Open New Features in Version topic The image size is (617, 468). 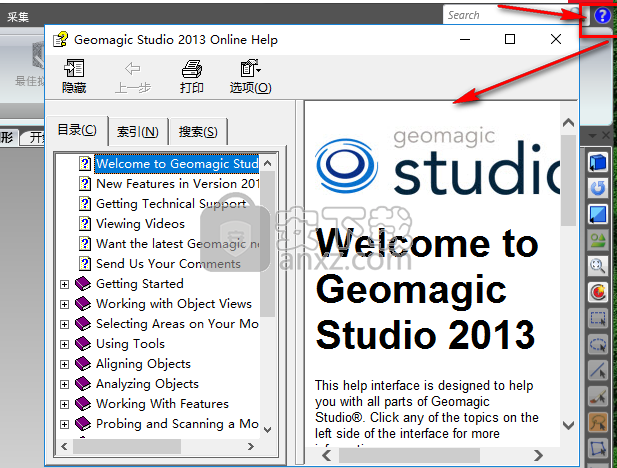[177, 183]
